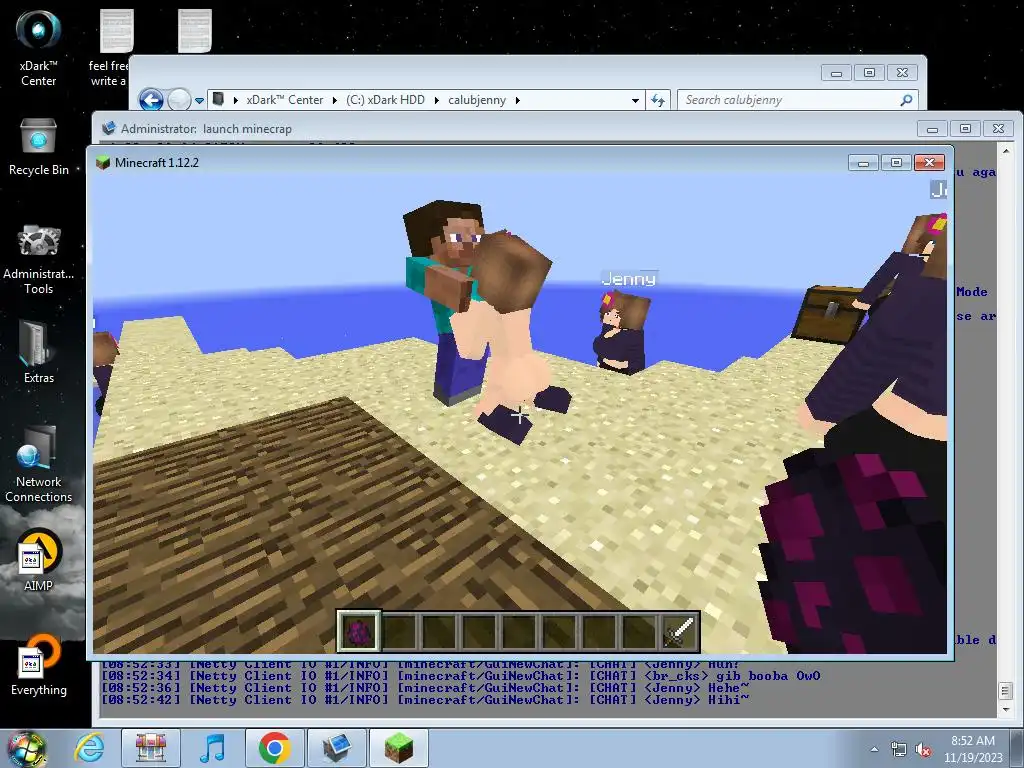Click the Explorer forward arrow button
1024x768 pixels.
pyautogui.click(x=179, y=101)
